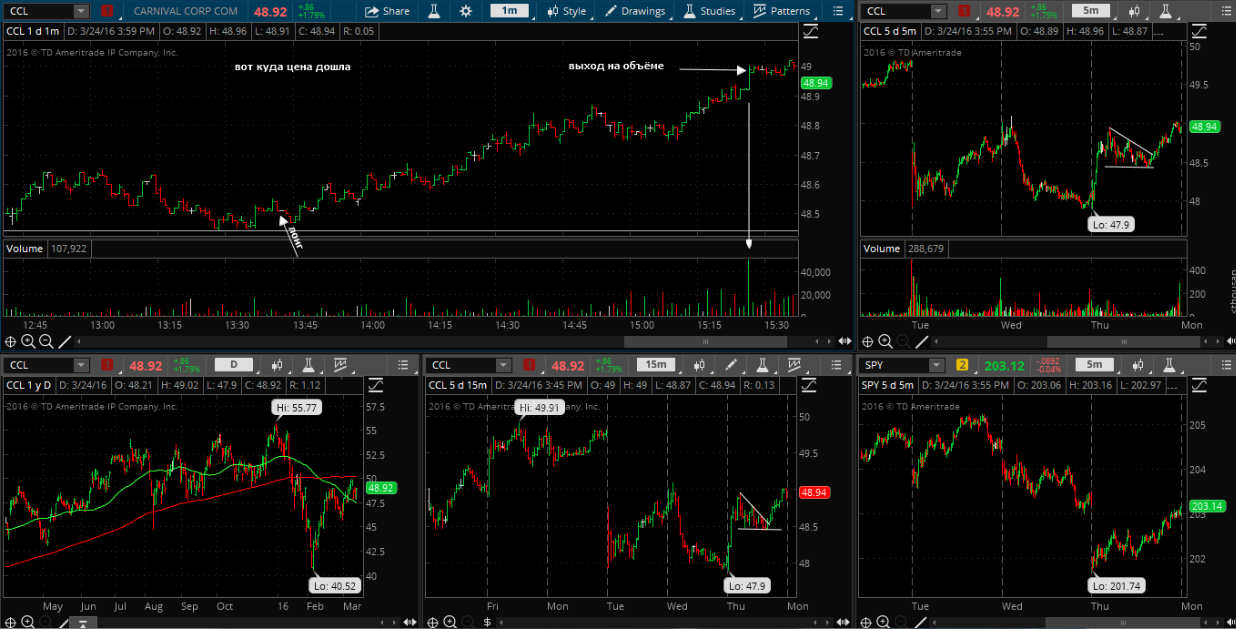Open the Drawings pencil icon on 15m chart
This screenshot has width=1236, height=629.
click(731, 365)
